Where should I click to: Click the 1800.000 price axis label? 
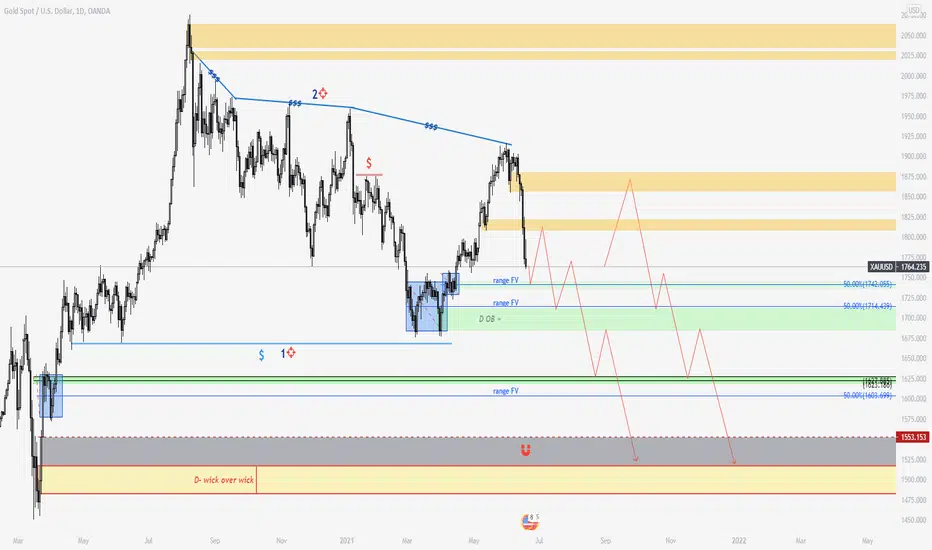tap(914, 237)
